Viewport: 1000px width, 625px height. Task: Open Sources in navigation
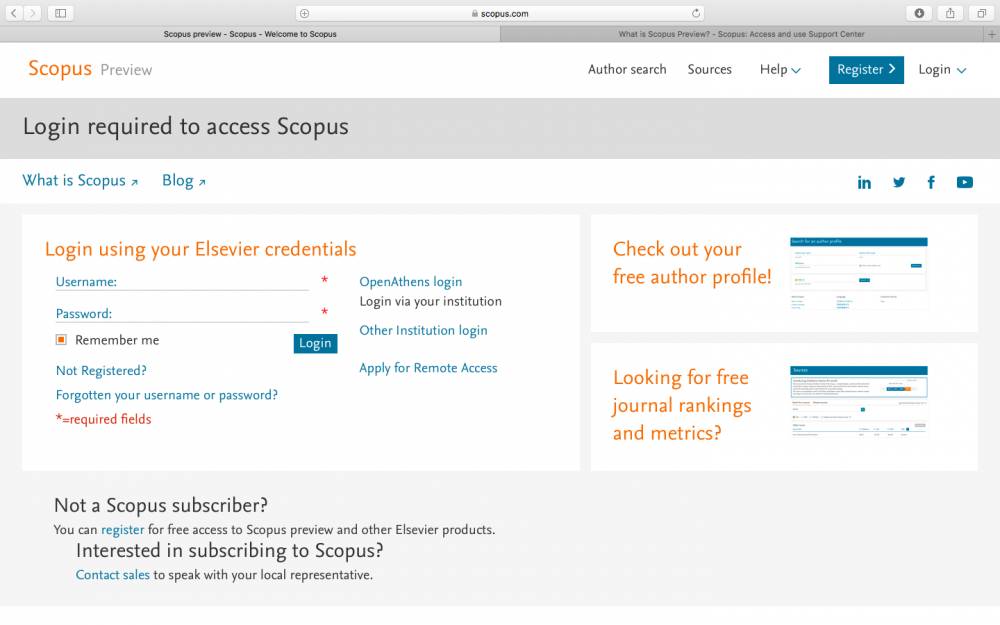pyautogui.click(x=709, y=70)
